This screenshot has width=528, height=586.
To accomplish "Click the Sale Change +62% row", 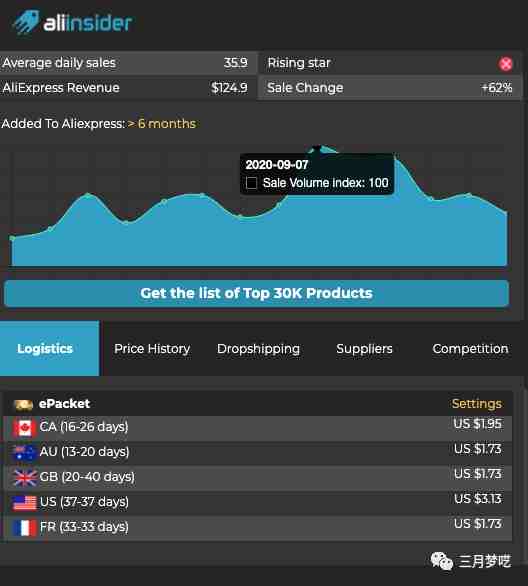I will (x=389, y=88).
